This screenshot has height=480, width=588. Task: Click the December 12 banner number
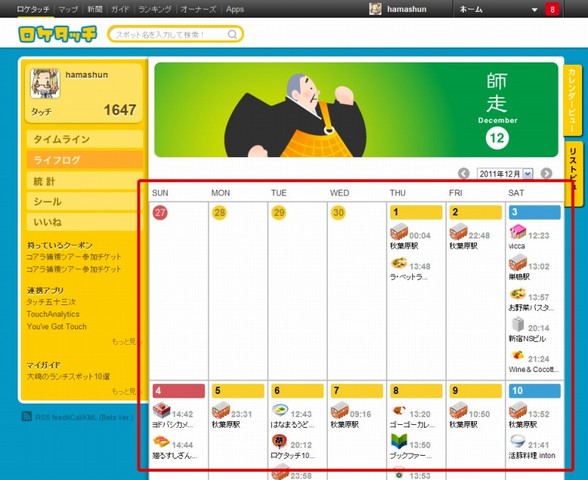click(x=497, y=138)
